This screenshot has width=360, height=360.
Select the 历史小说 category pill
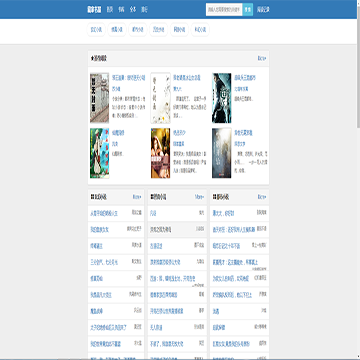click(158, 30)
